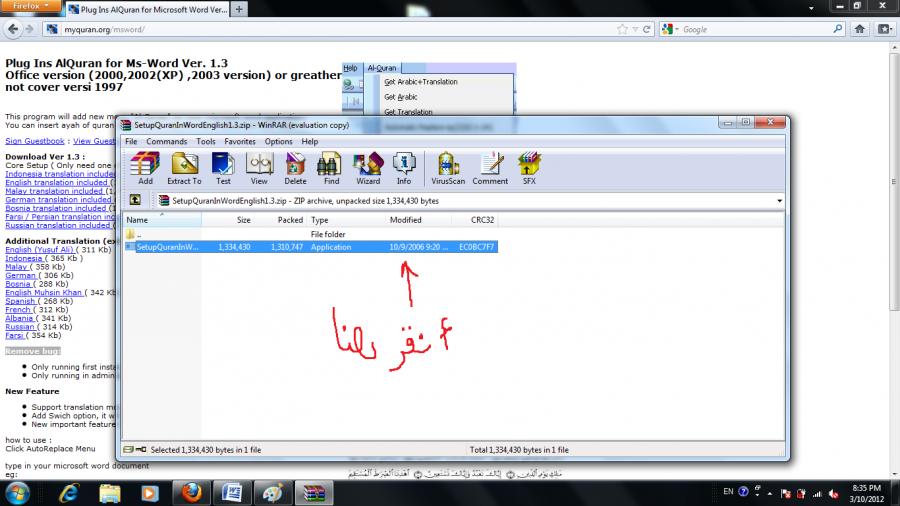
Task: Open the Find binoculars icon
Action: click(331, 167)
